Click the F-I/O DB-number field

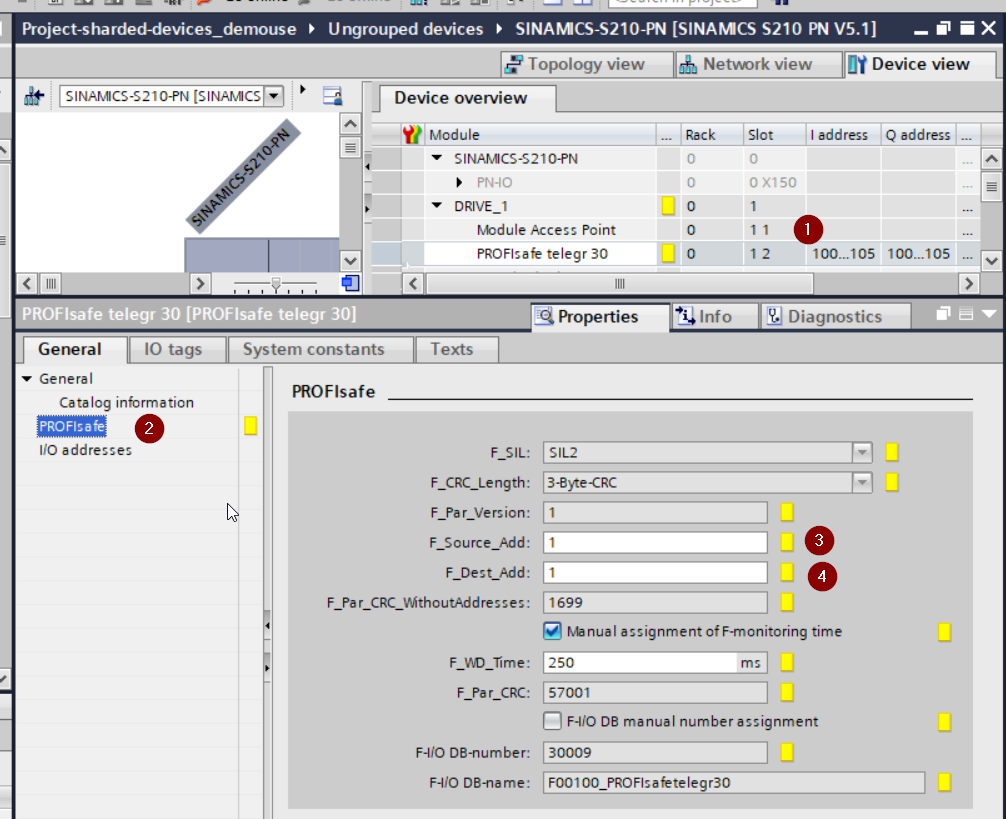[655, 752]
